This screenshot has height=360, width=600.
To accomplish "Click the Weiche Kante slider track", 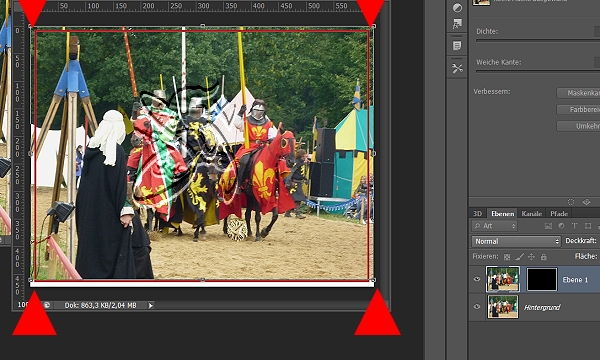I will click(538, 71).
